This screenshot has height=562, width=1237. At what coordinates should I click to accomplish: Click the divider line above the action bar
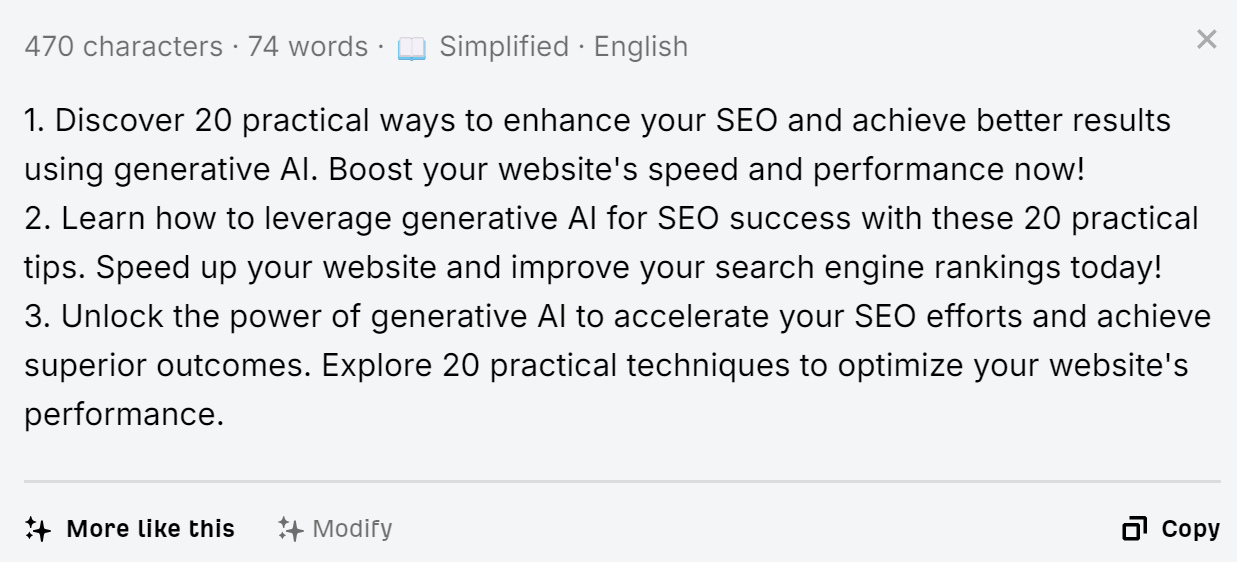622,481
